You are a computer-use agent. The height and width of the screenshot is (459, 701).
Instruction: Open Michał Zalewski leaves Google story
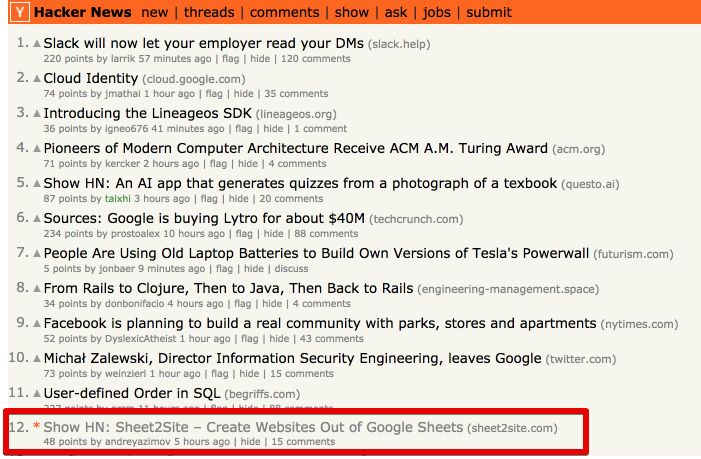[x=292, y=358]
